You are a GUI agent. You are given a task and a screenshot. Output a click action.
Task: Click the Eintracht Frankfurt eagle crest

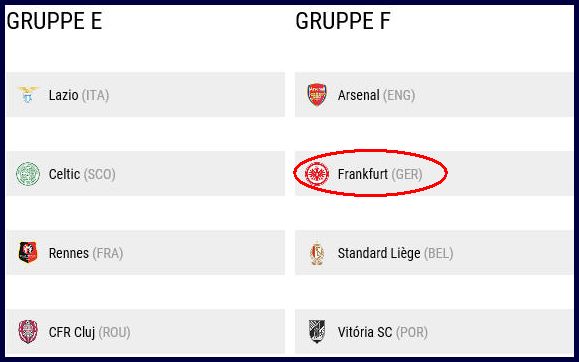[x=317, y=174]
